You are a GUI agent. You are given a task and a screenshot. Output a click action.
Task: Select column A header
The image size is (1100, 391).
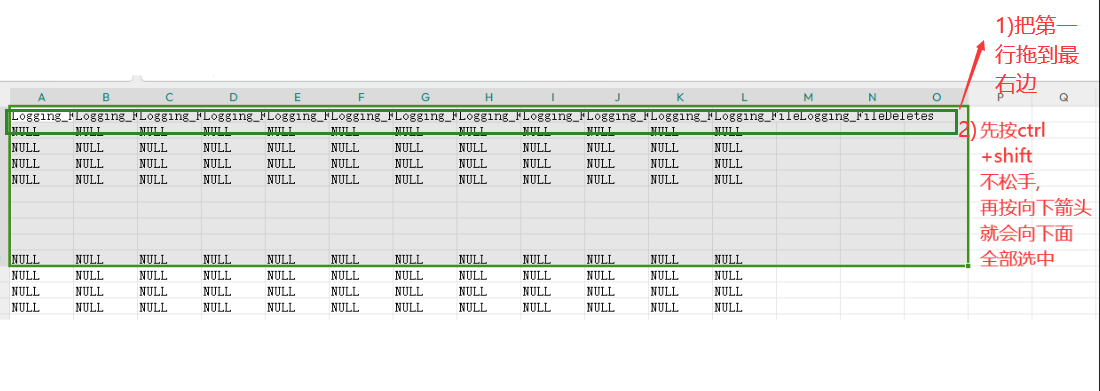(x=41, y=97)
